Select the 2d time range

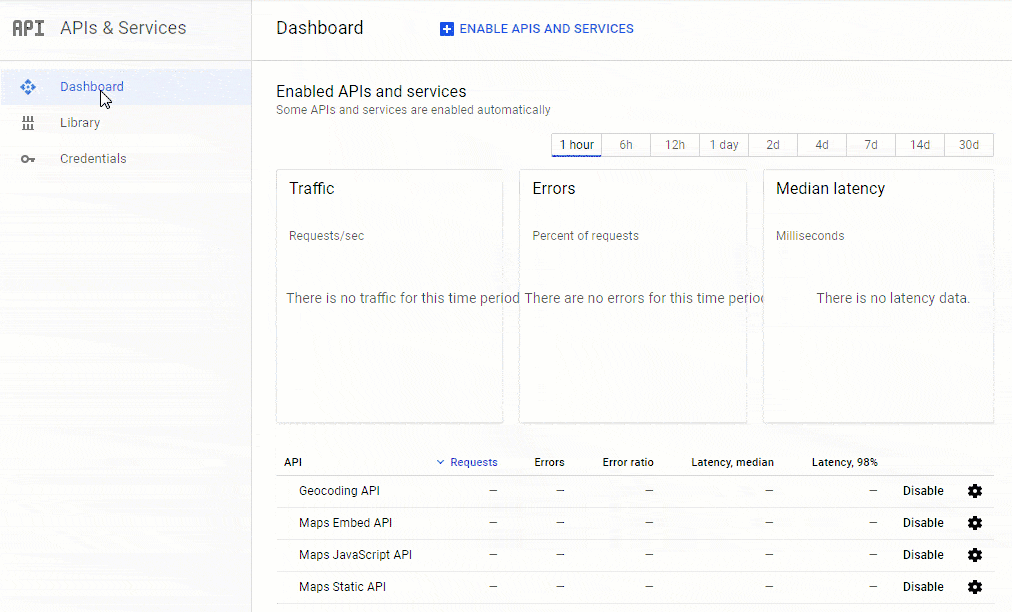773,145
